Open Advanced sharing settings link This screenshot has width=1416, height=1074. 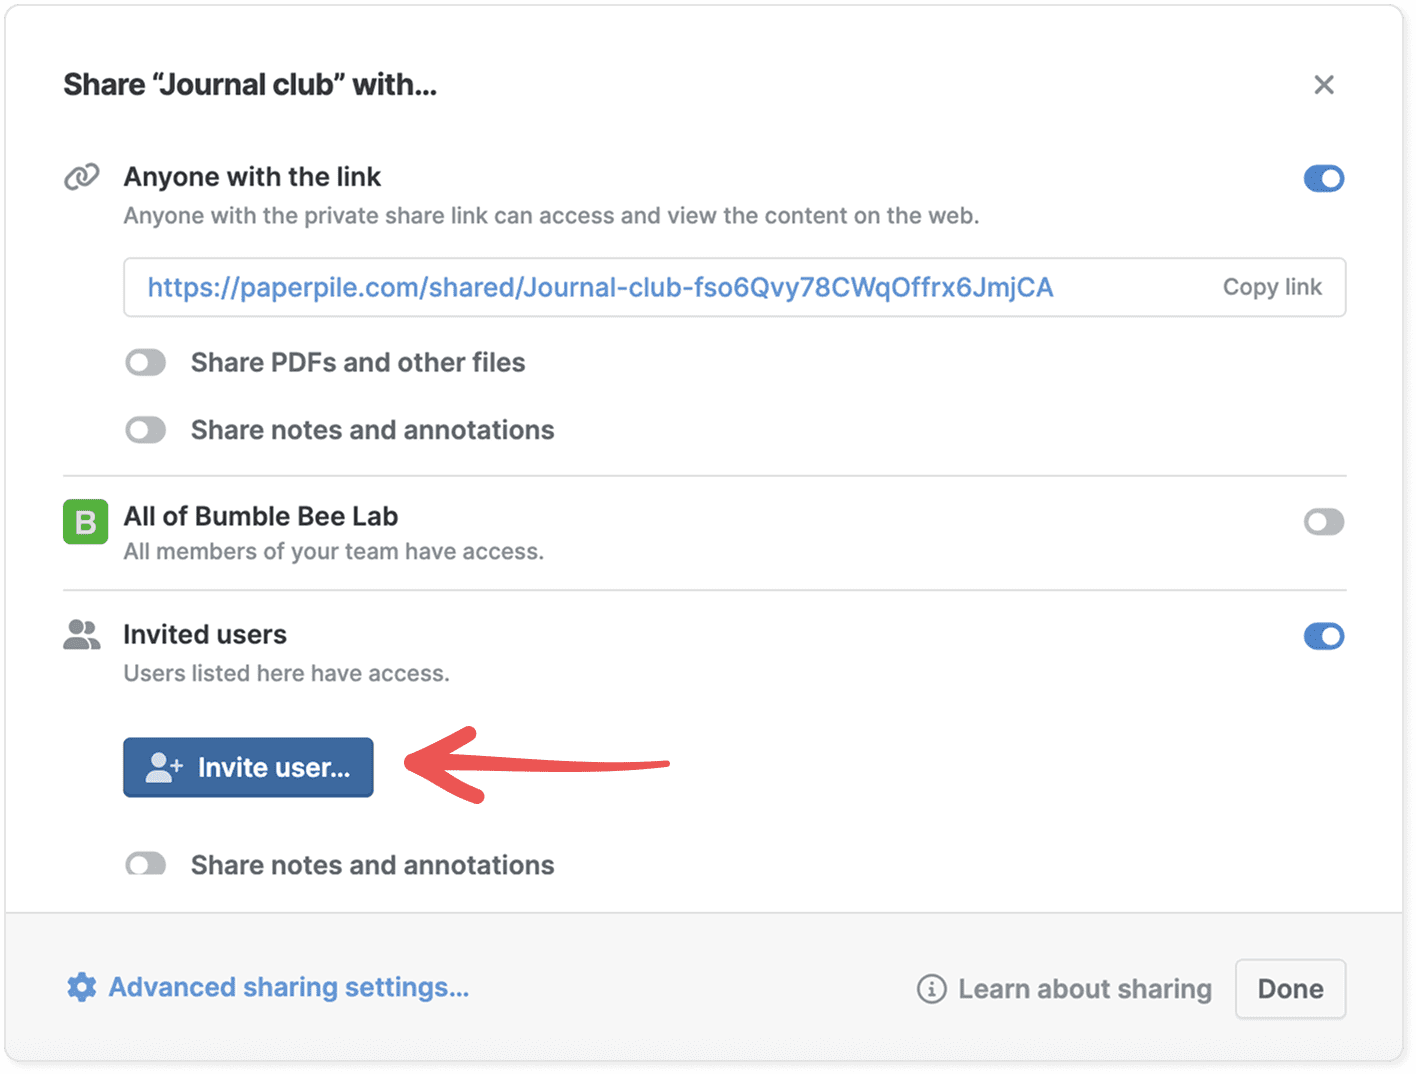[x=288, y=987]
